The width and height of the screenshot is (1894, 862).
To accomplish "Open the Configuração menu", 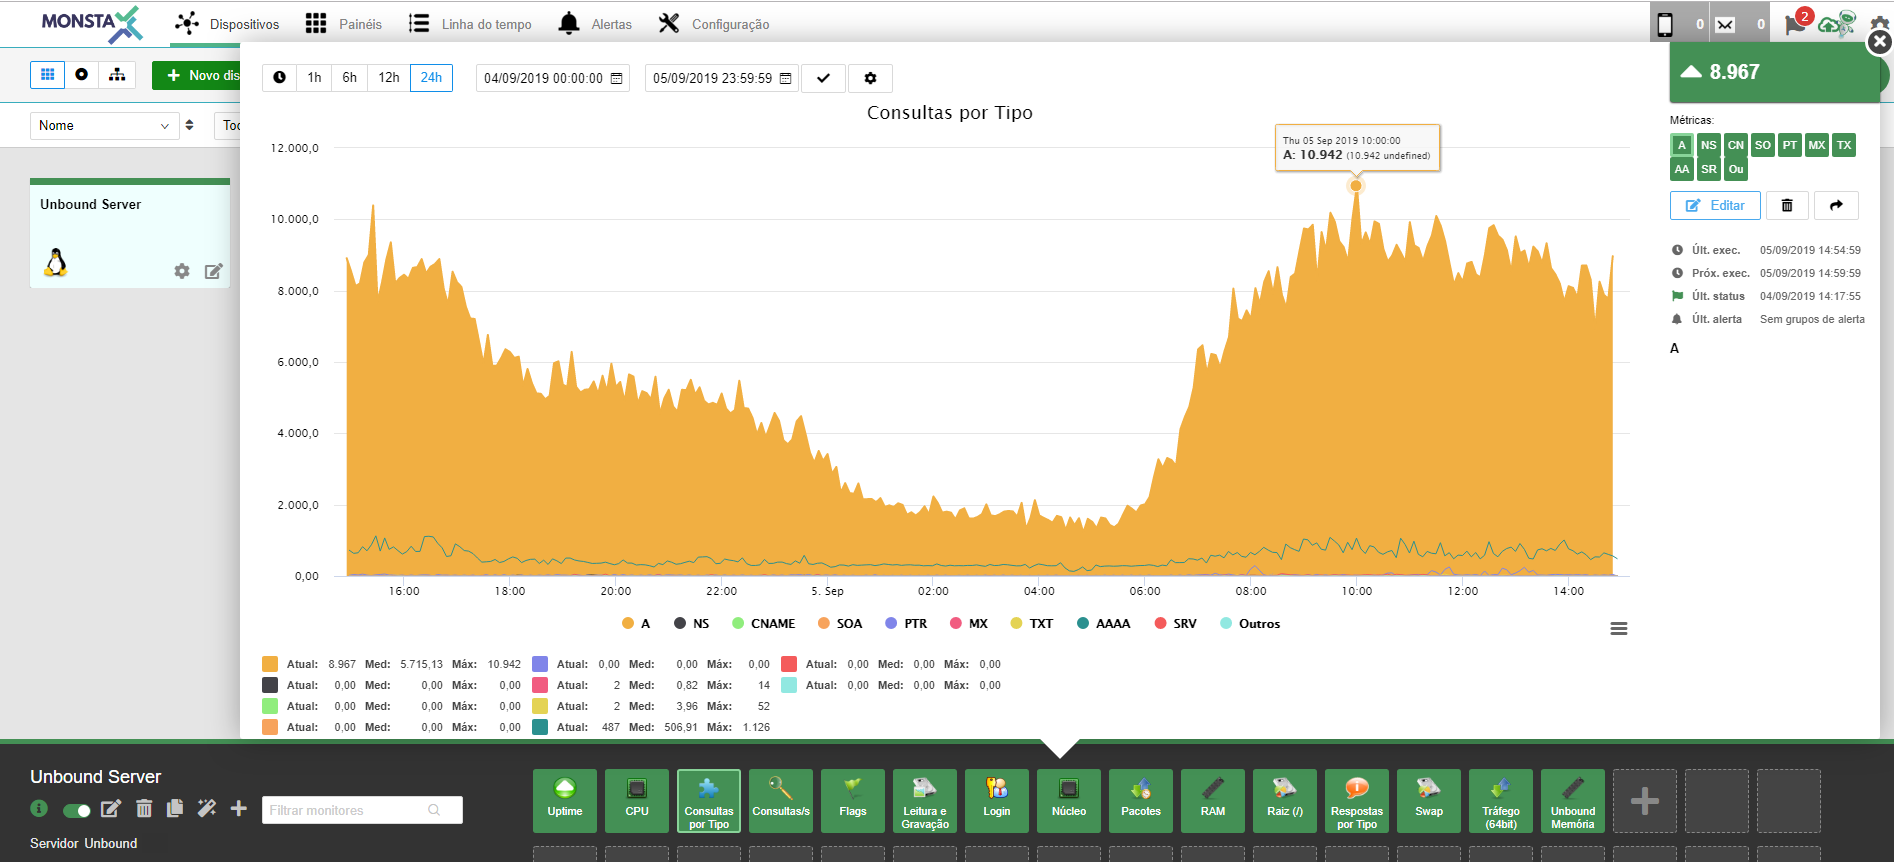I will [x=714, y=24].
